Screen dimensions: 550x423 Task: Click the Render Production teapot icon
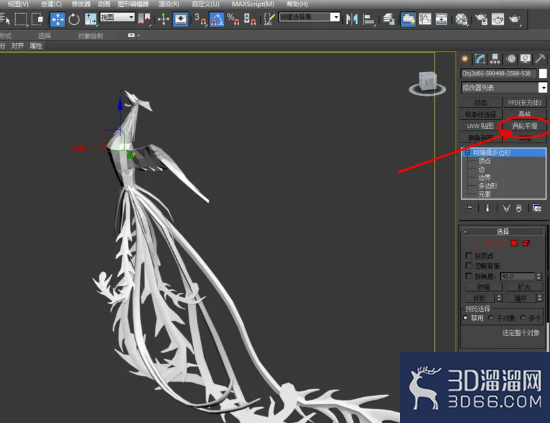[x=515, y=19]
